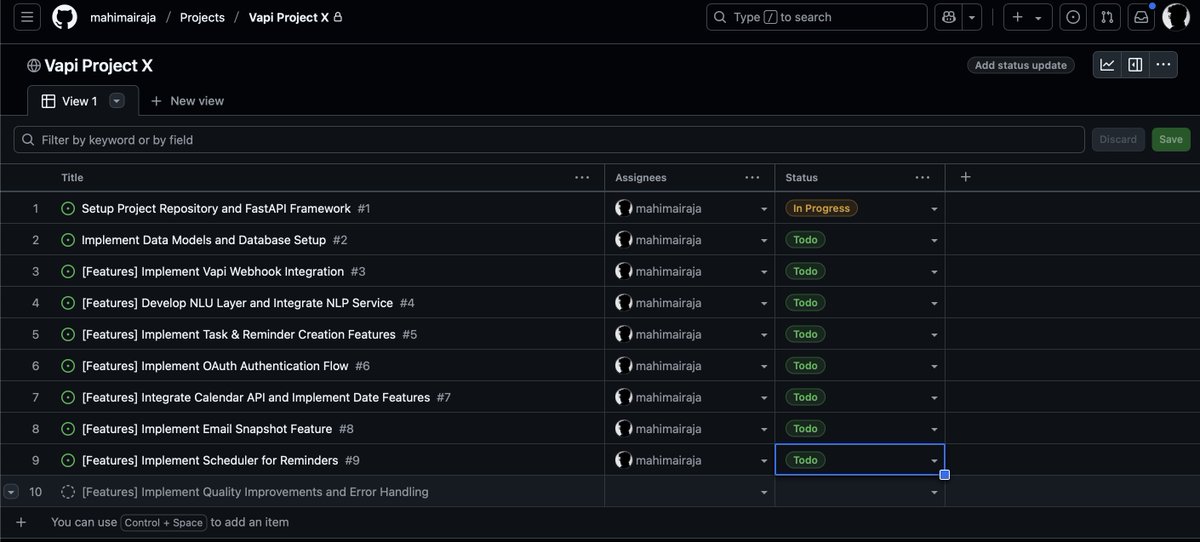Open the Copilot chat icon

(x=947, y=17)
